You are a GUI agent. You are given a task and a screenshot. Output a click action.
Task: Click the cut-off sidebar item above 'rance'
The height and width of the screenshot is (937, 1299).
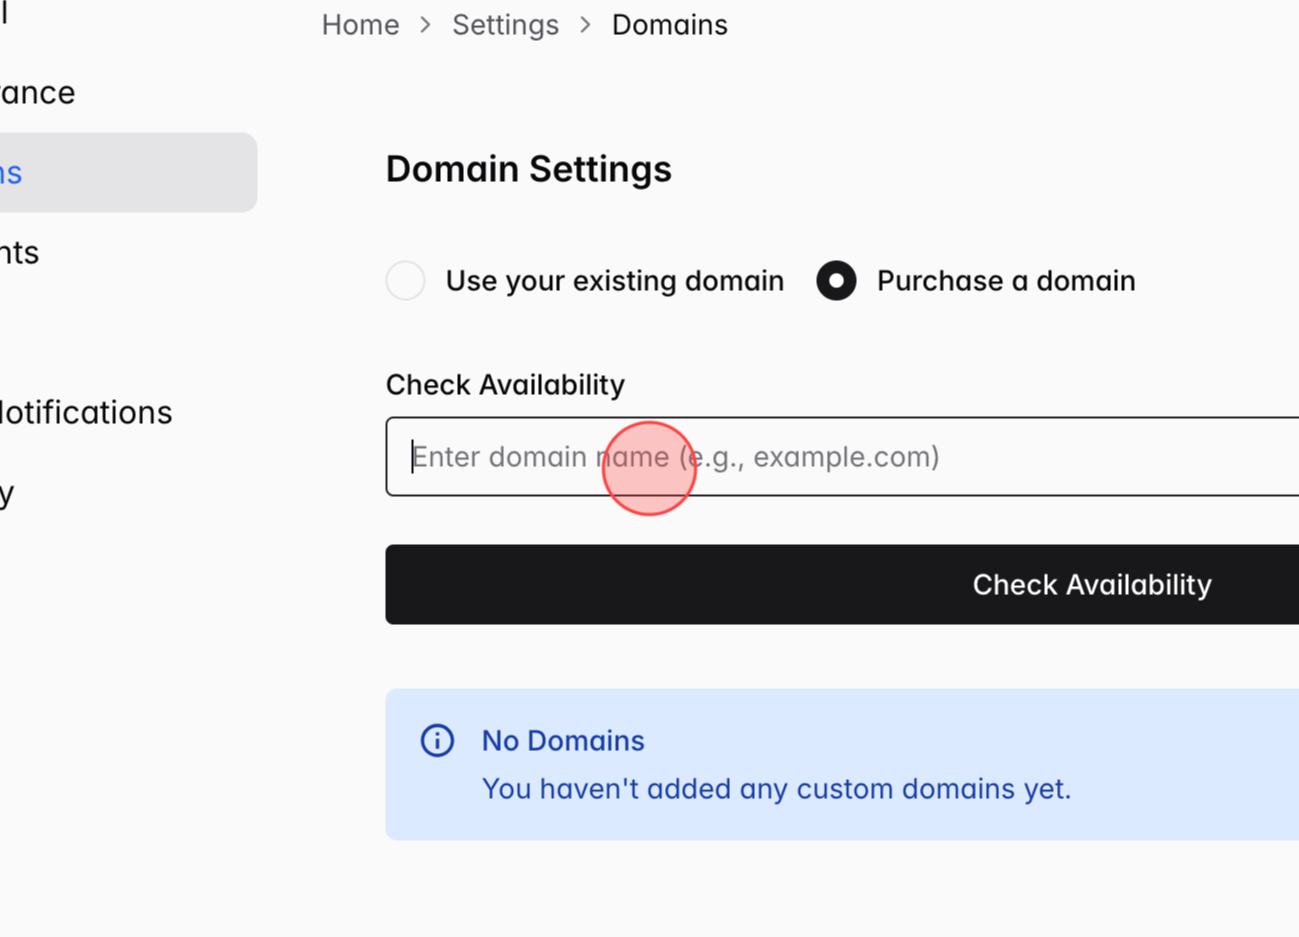coord(5,15)
